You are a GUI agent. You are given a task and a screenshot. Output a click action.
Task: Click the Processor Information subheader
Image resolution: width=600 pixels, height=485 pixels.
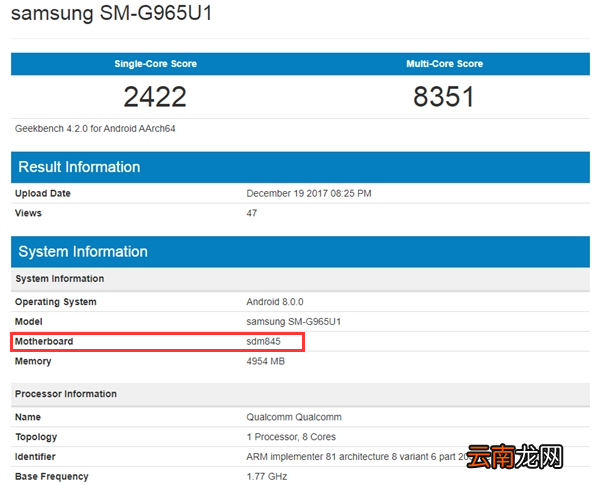click(x=300, y=394)
